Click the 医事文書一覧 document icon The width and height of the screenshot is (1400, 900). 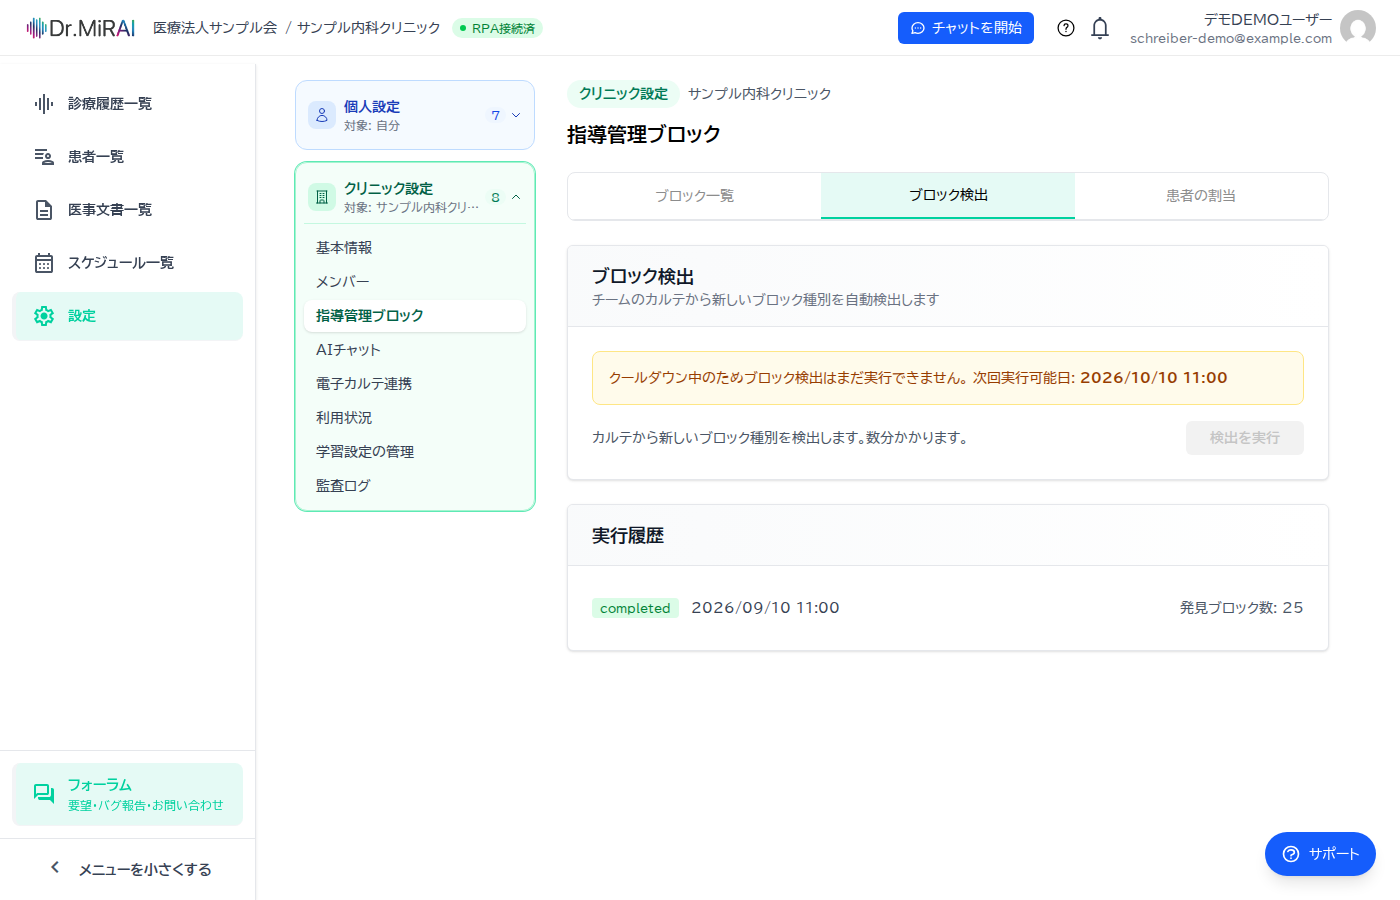click(x=44, y=210)
